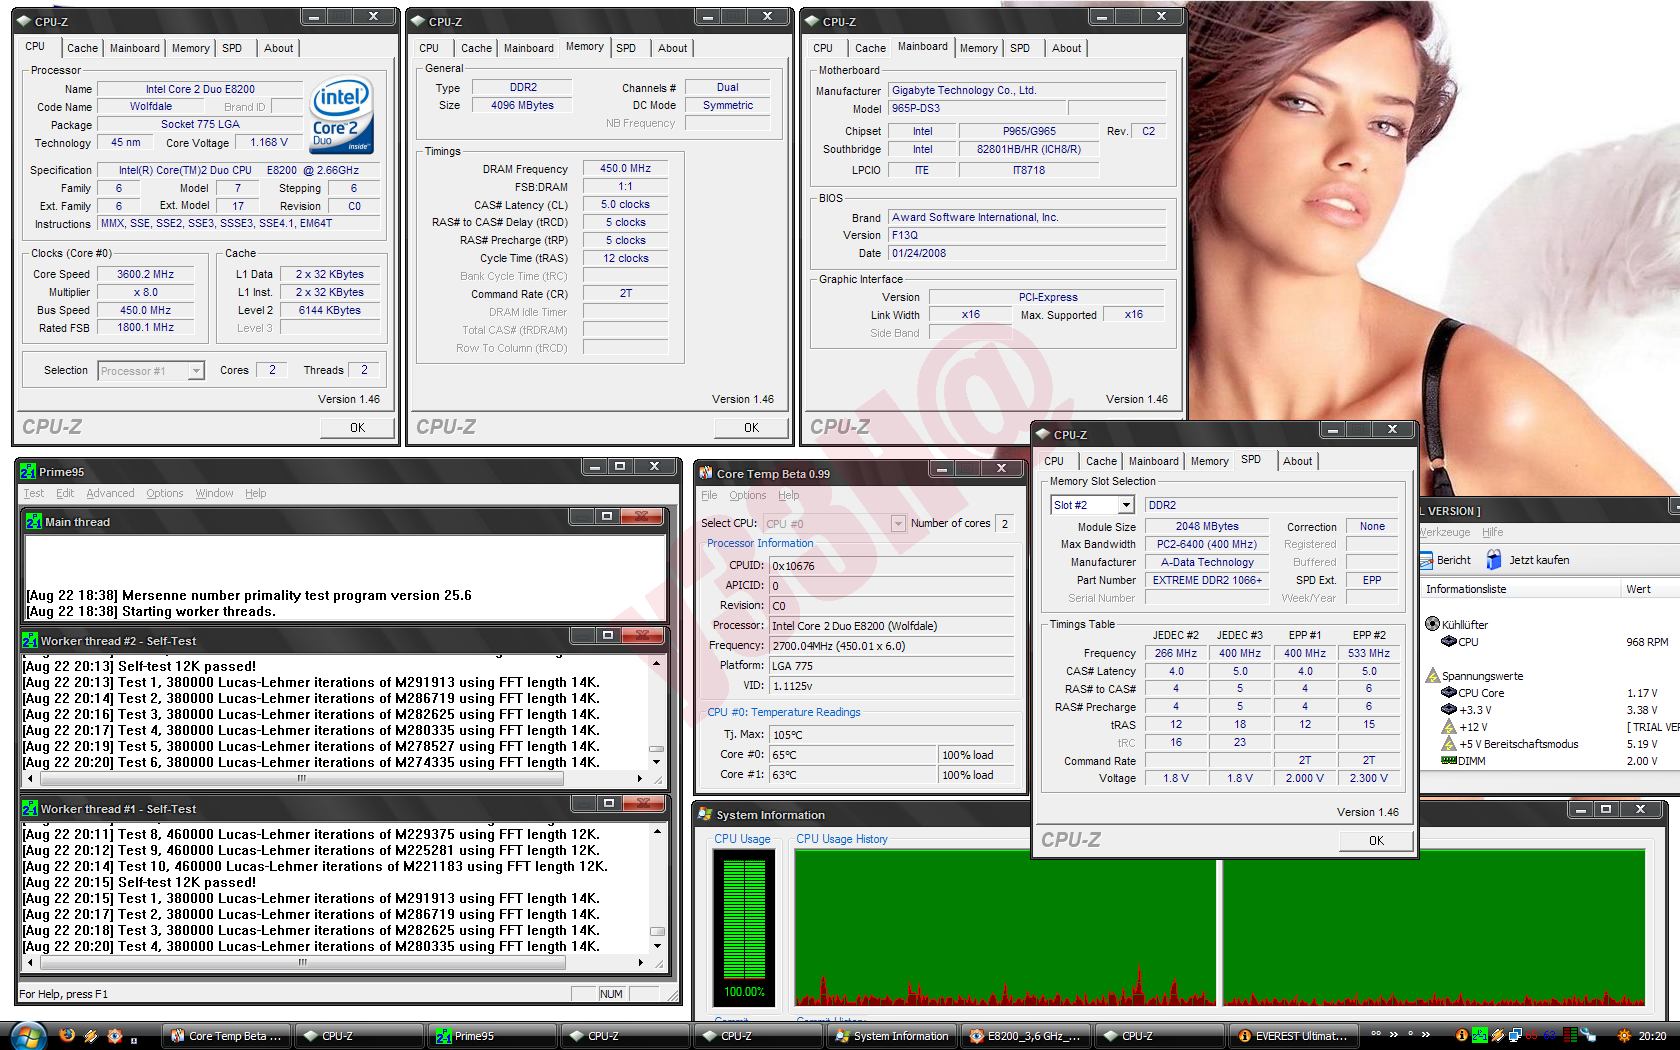1680x1050 pixels.
Task: Click the Informationsliste column header
Action: tap(1520, 589)
